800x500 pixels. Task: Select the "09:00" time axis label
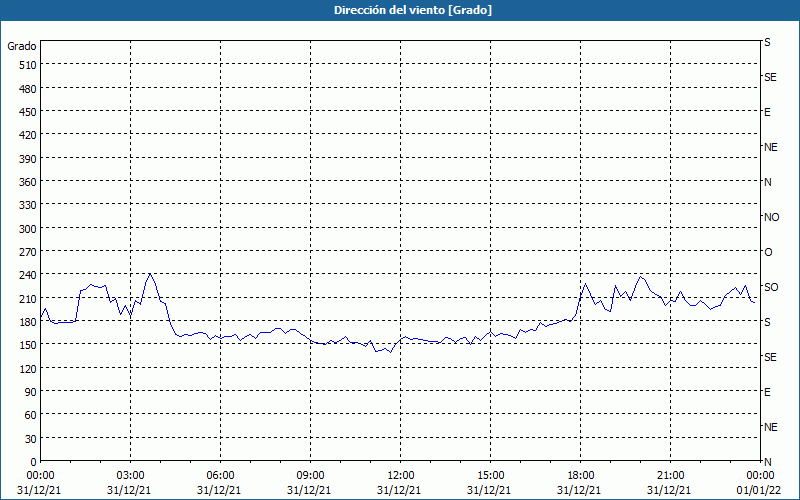click(x=311, y=476)
